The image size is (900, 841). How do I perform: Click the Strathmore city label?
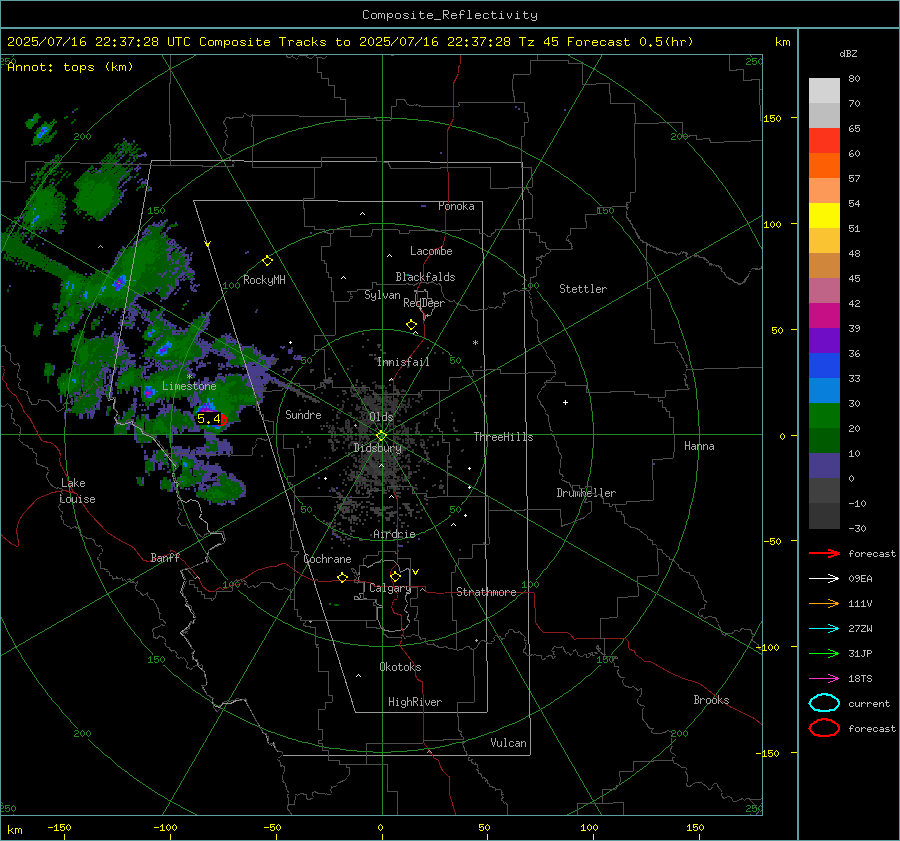[486, 592]
